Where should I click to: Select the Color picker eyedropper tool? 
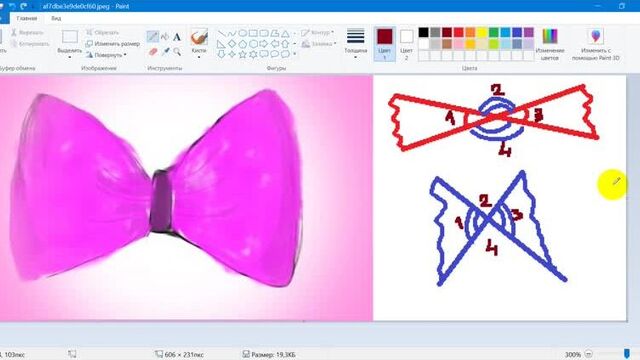(165, 51)
